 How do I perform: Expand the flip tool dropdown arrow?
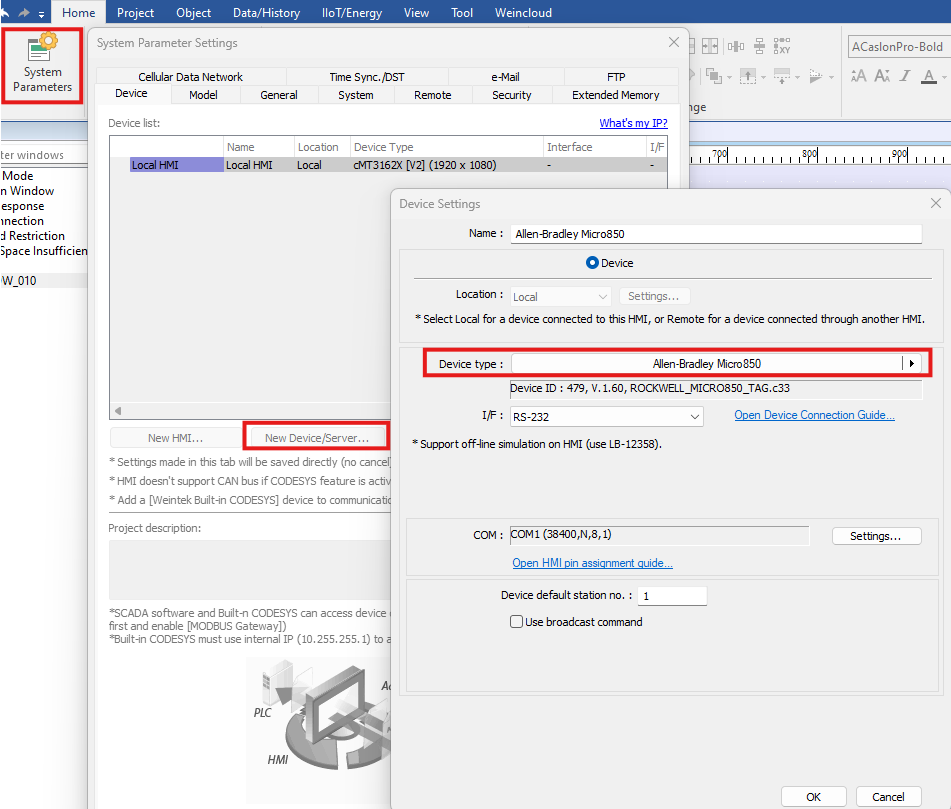[832, 78]
